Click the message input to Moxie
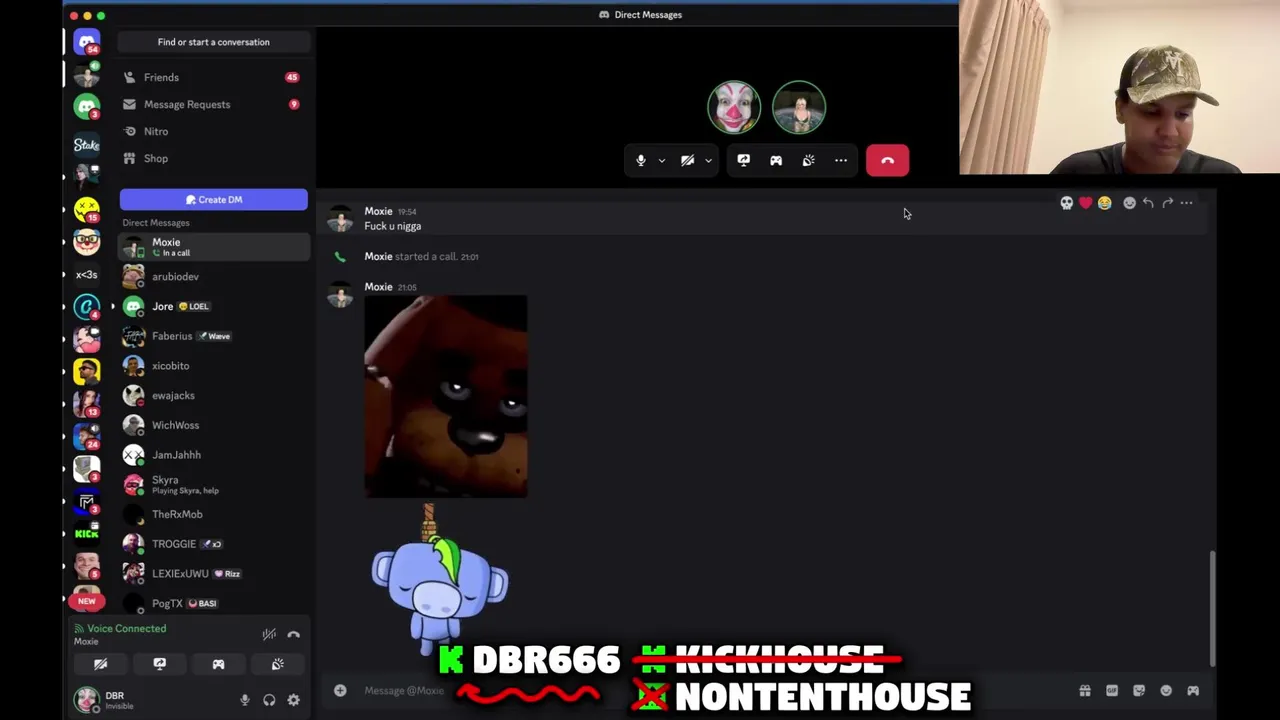Screen dimensions: 1280x720 (x=700, y=690)
